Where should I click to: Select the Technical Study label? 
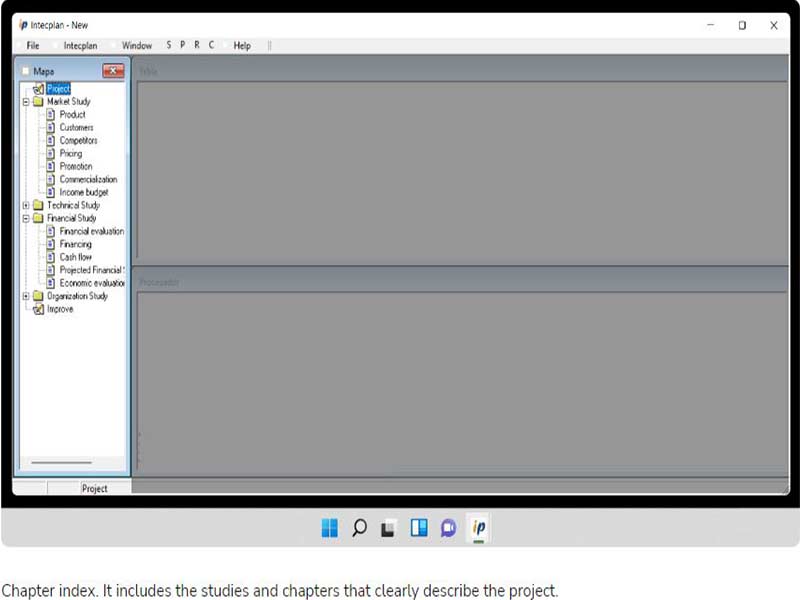(x=73, y=205)
